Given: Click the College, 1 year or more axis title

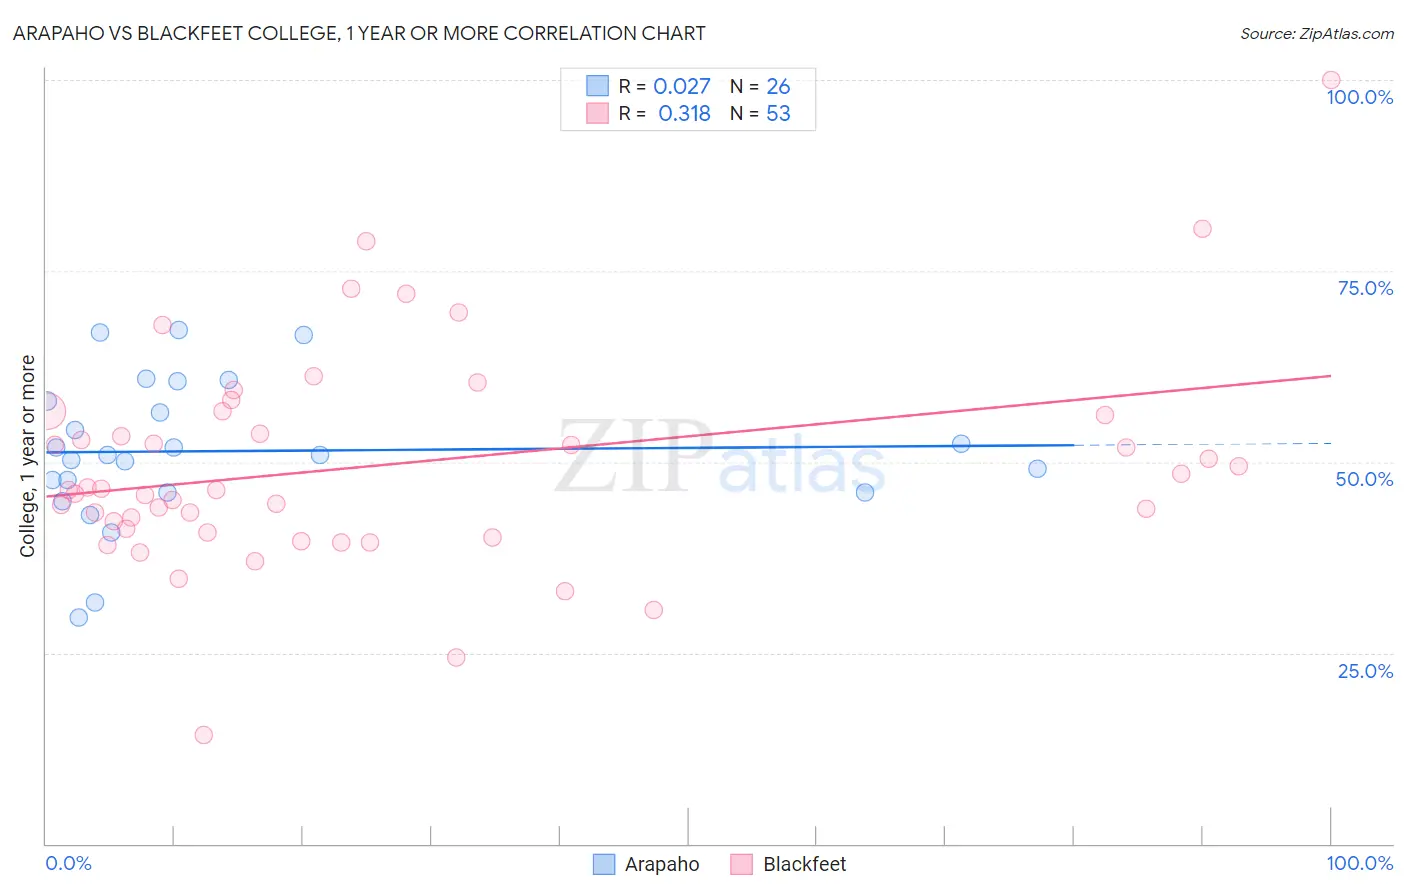Looking at the screenshot, I should [28, 456].
